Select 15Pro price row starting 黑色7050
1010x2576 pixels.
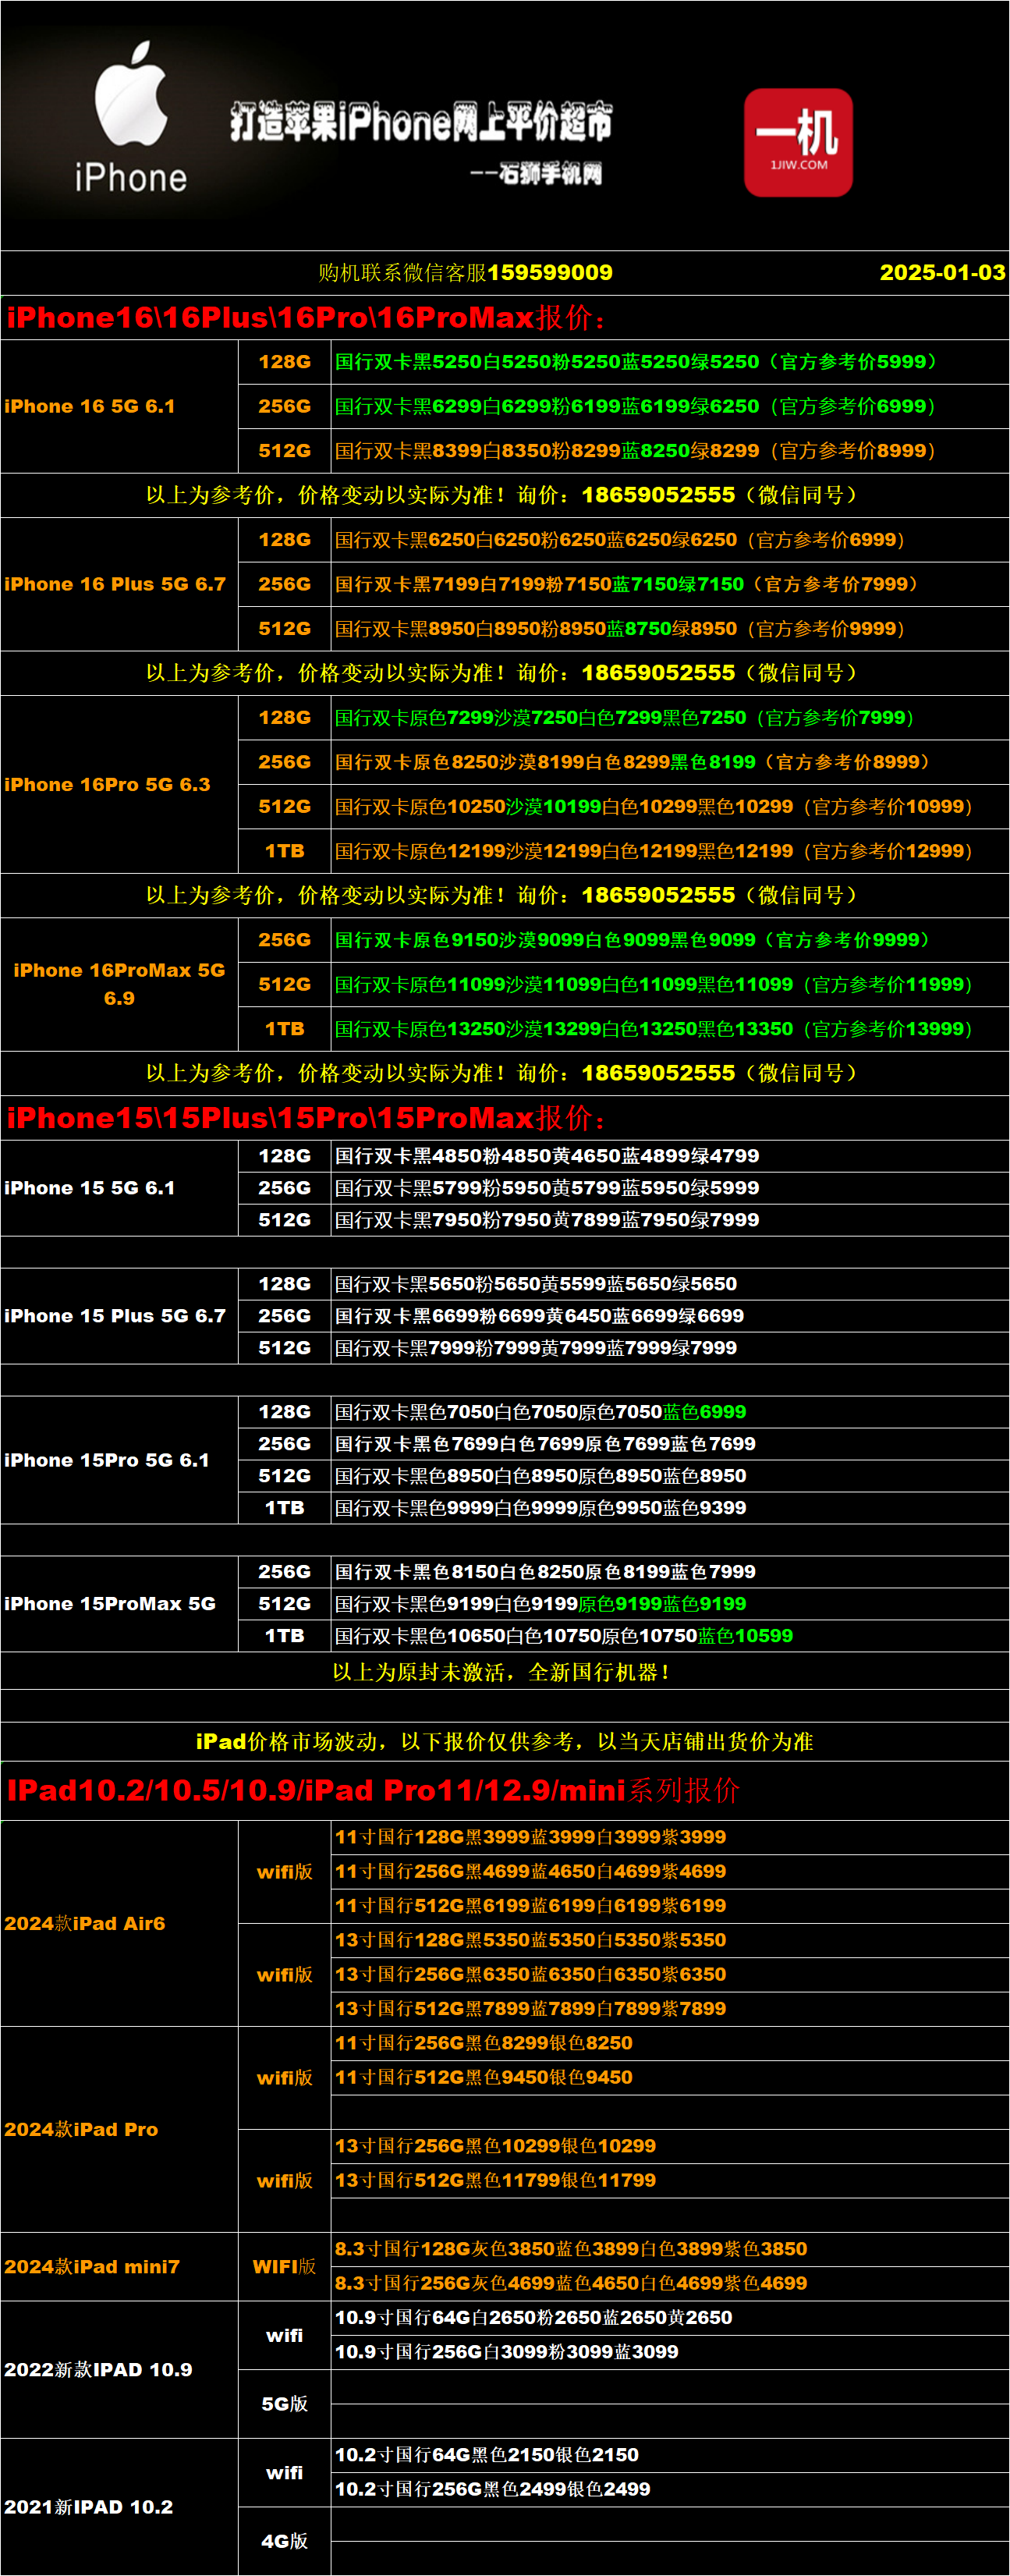click(x=669, y=1412)
